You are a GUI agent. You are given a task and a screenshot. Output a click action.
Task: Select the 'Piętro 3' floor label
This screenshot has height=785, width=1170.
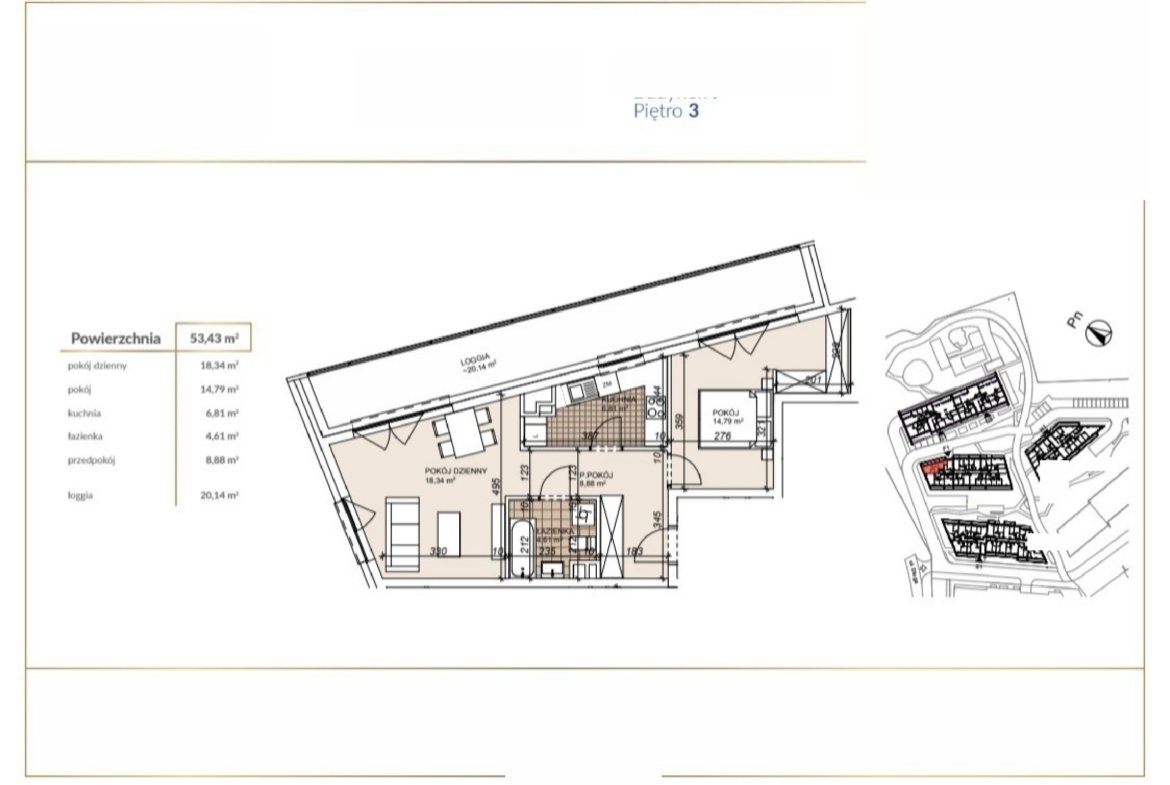[x=666, y=111]
